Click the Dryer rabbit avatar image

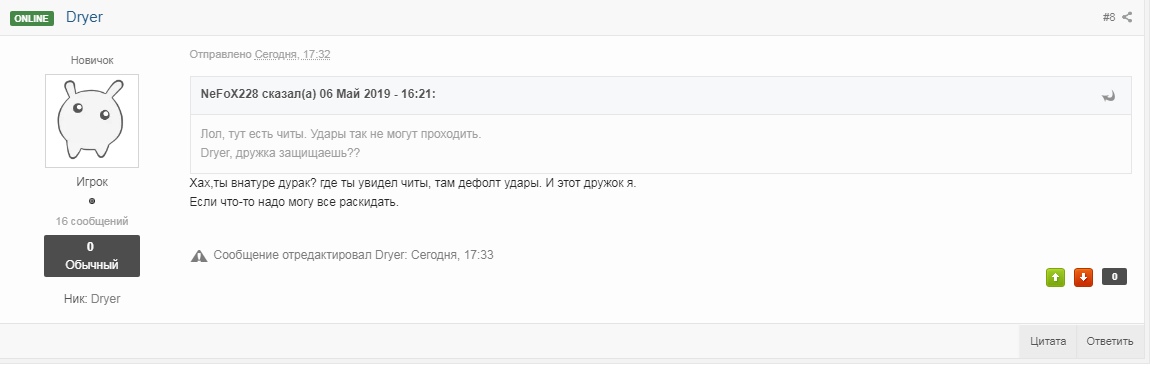(92, 120)
